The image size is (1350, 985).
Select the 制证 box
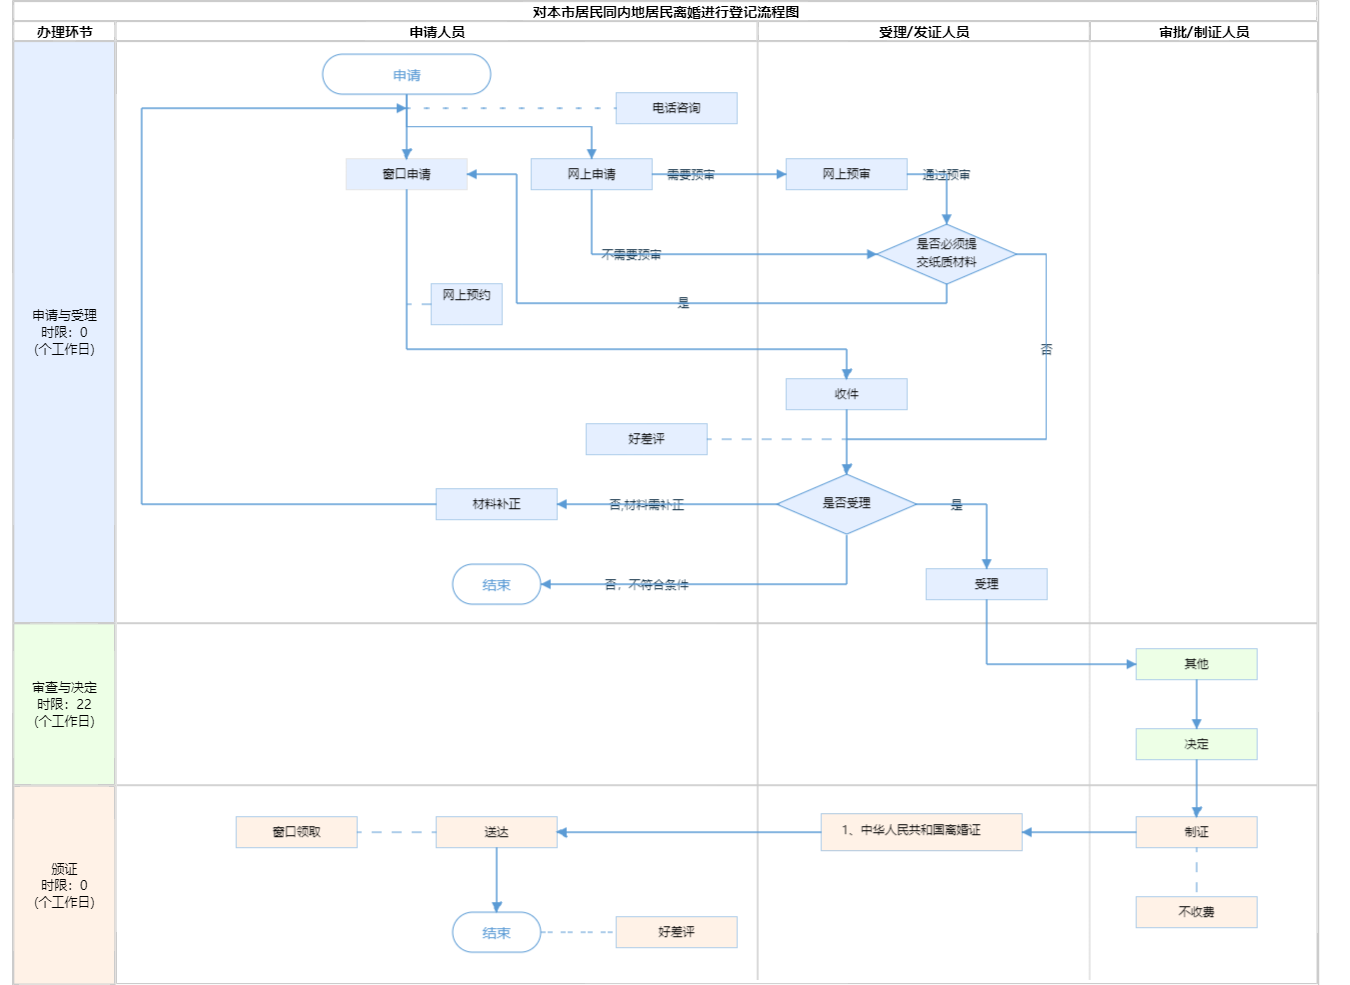[x=1196, y=832]
